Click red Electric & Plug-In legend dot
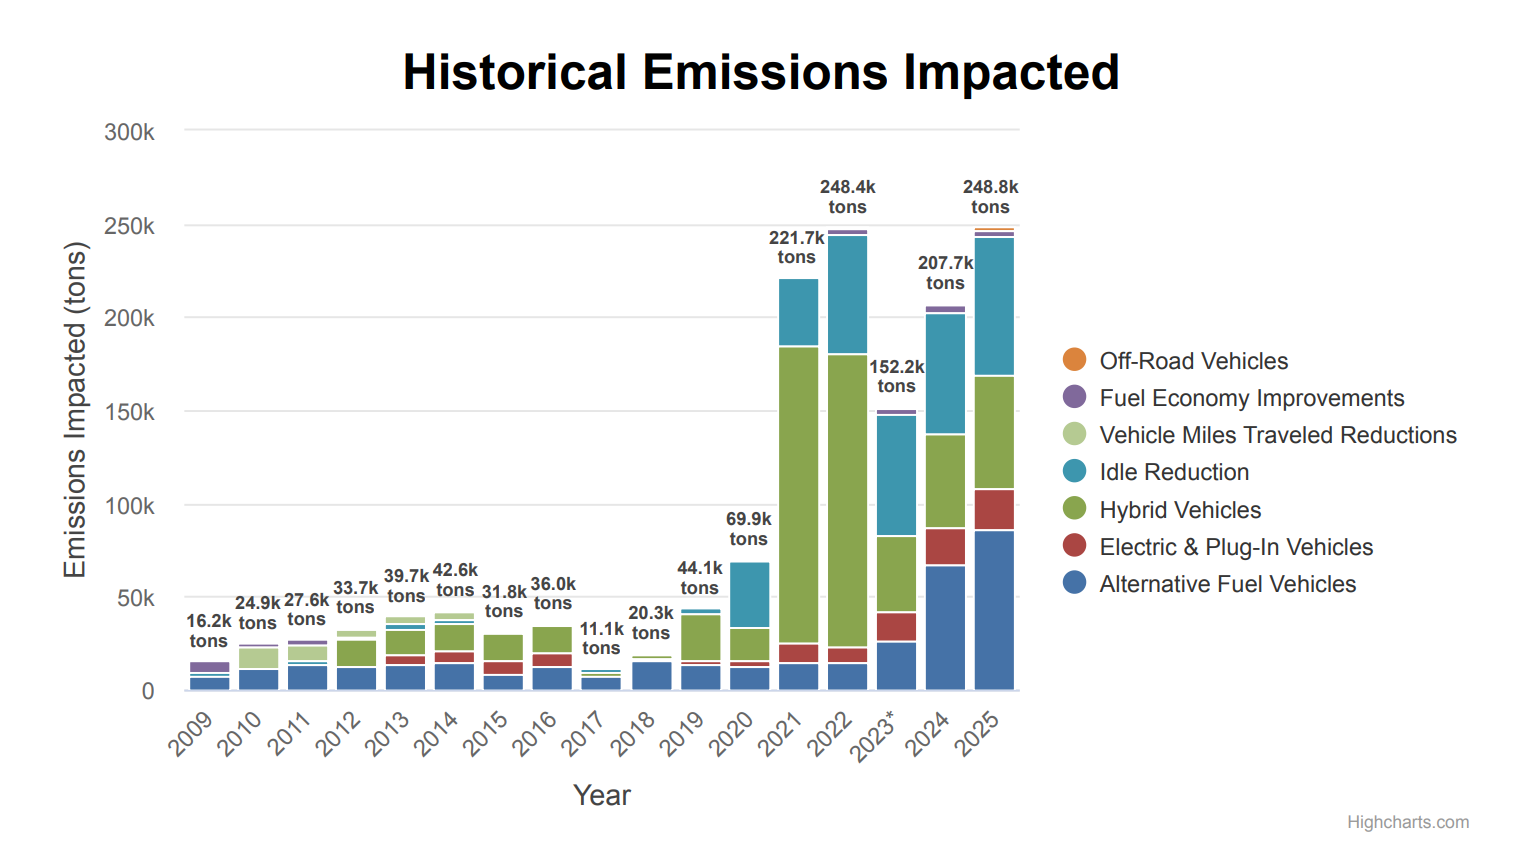 tap(1074, 546)
